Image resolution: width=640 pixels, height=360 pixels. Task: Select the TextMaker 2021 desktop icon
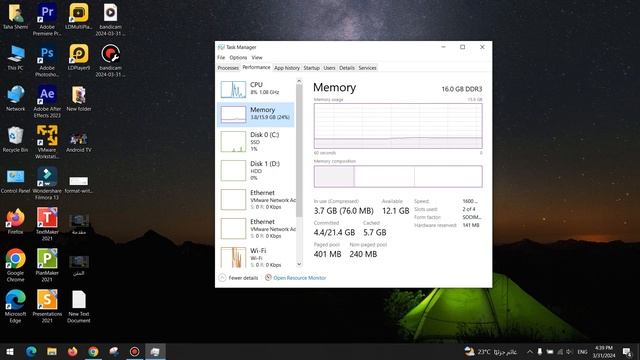tap(47, 224)
